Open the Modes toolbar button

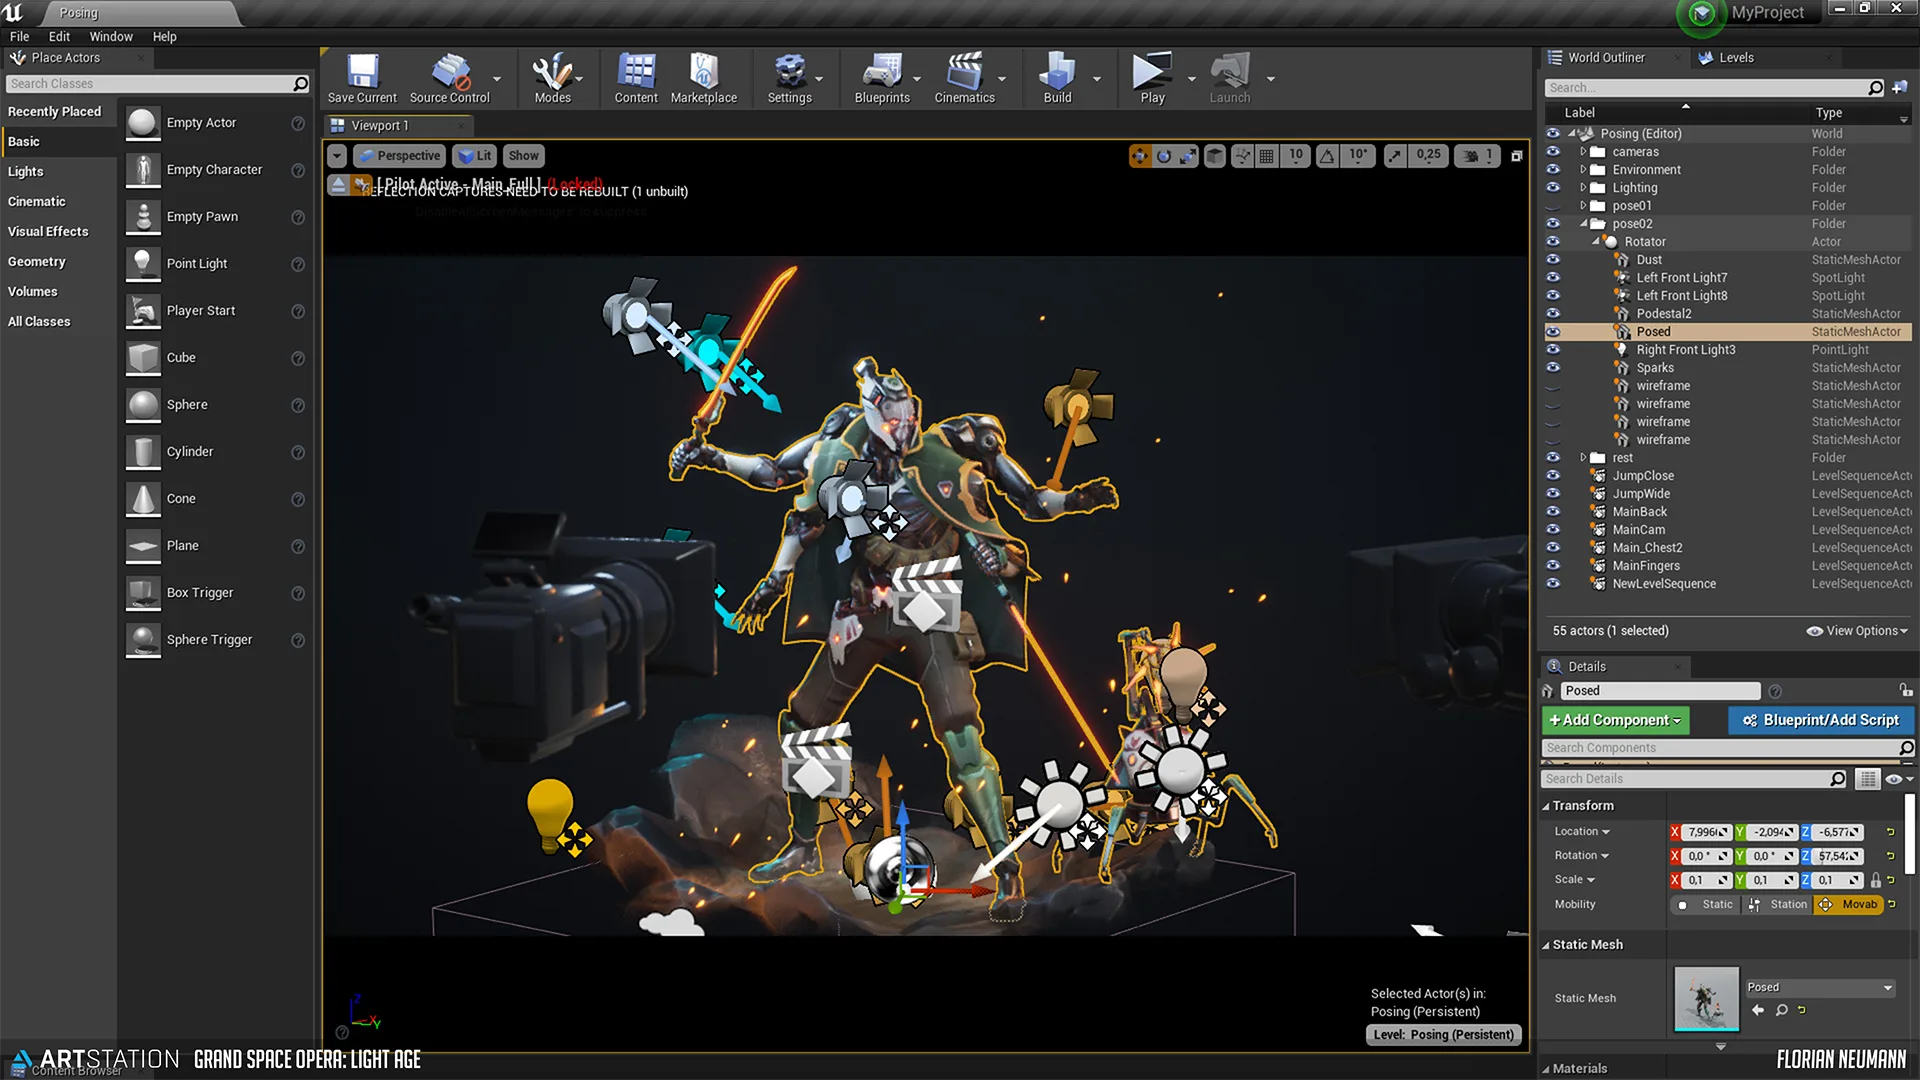tap(552, 78)
